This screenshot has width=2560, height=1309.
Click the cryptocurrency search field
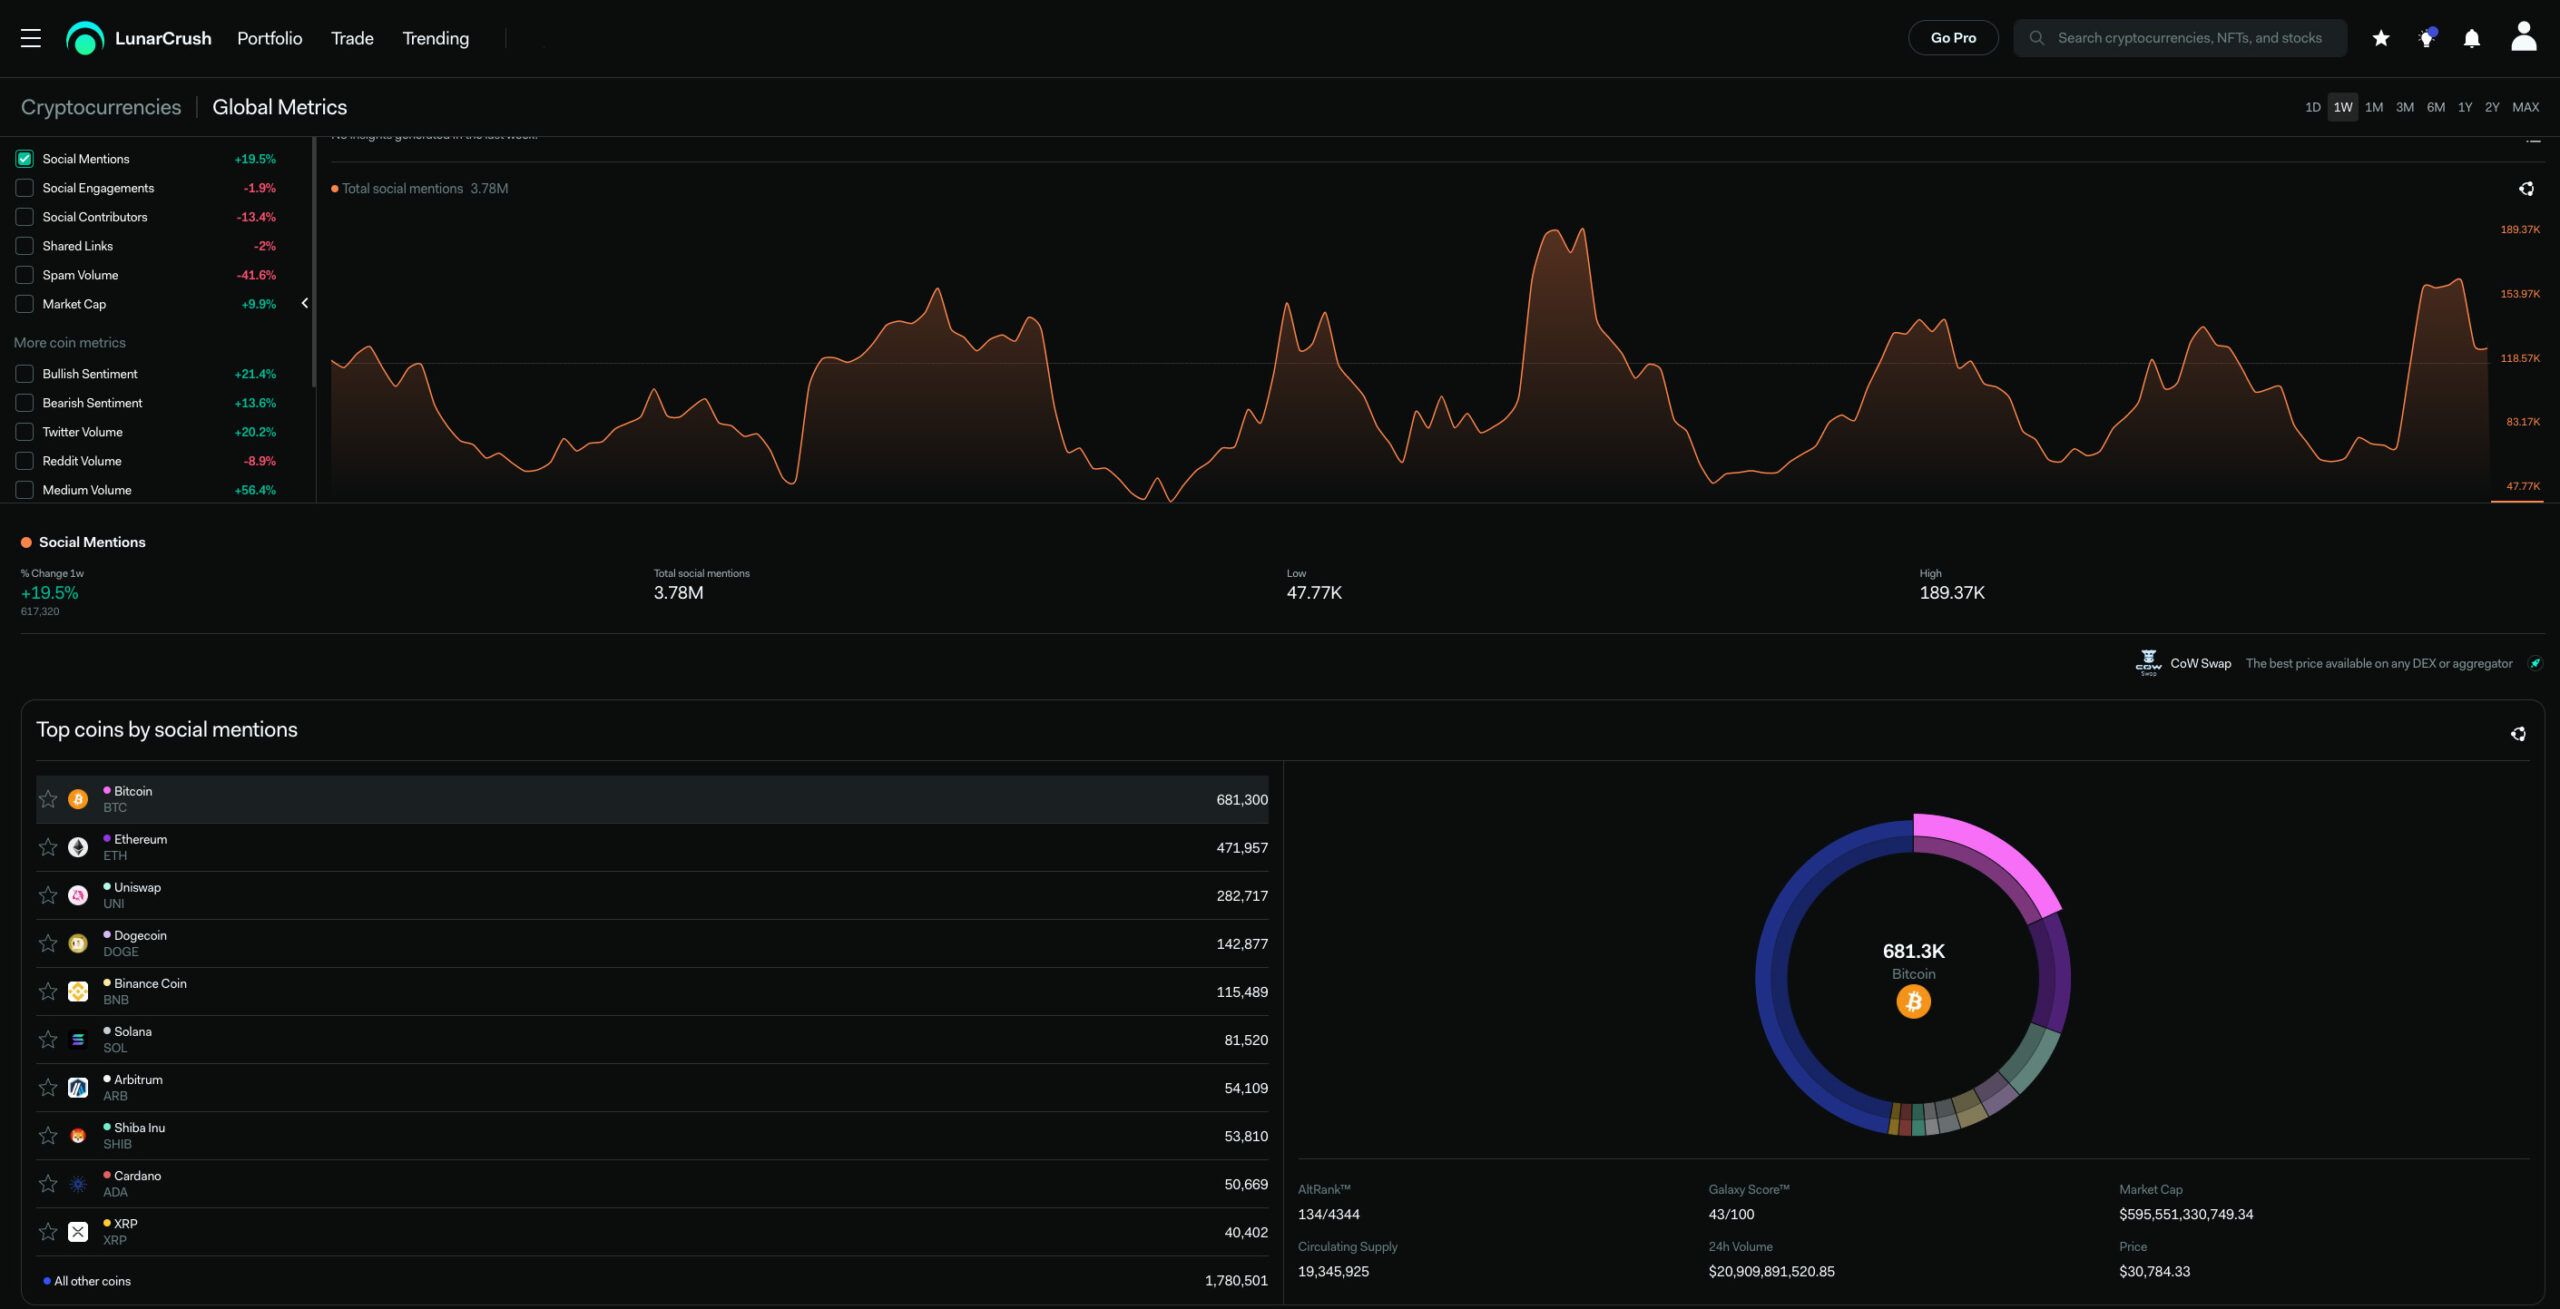2188,38
